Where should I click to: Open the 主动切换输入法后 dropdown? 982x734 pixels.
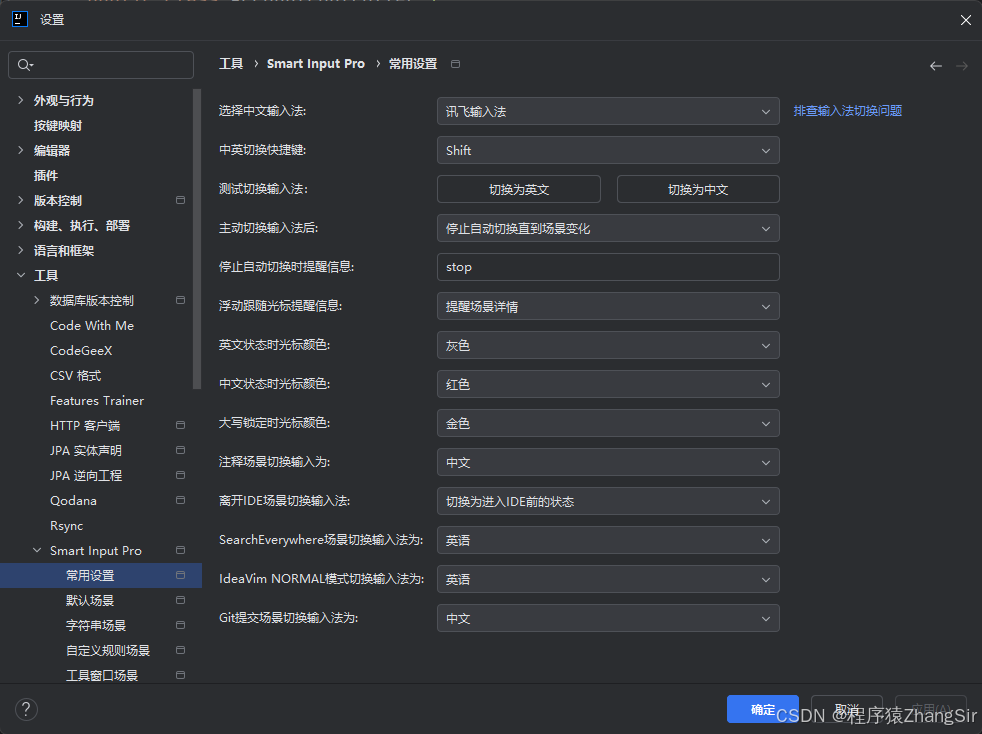coord(608,229)
